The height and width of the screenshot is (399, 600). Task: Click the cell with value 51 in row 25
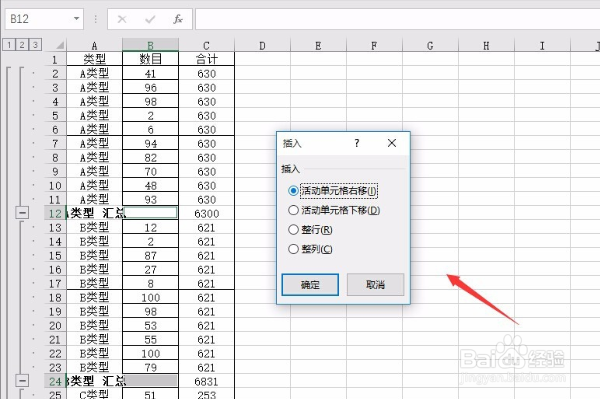tap(150, 394)
